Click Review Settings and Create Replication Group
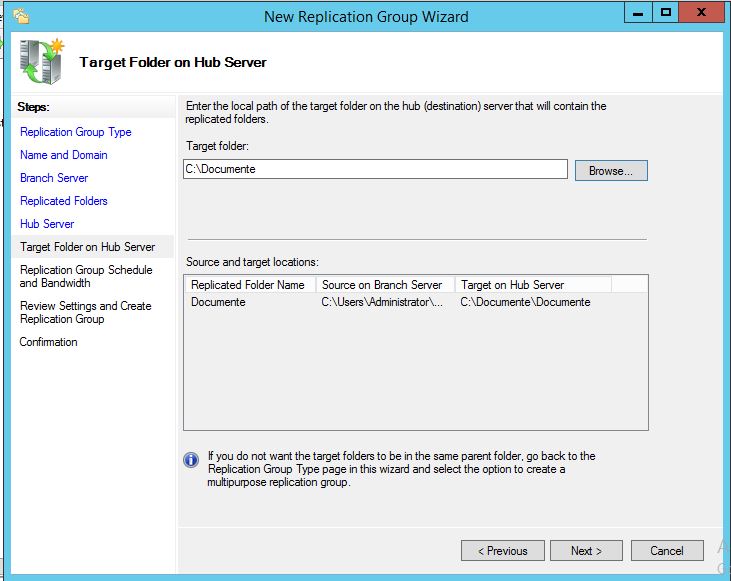 pos(86,312)
